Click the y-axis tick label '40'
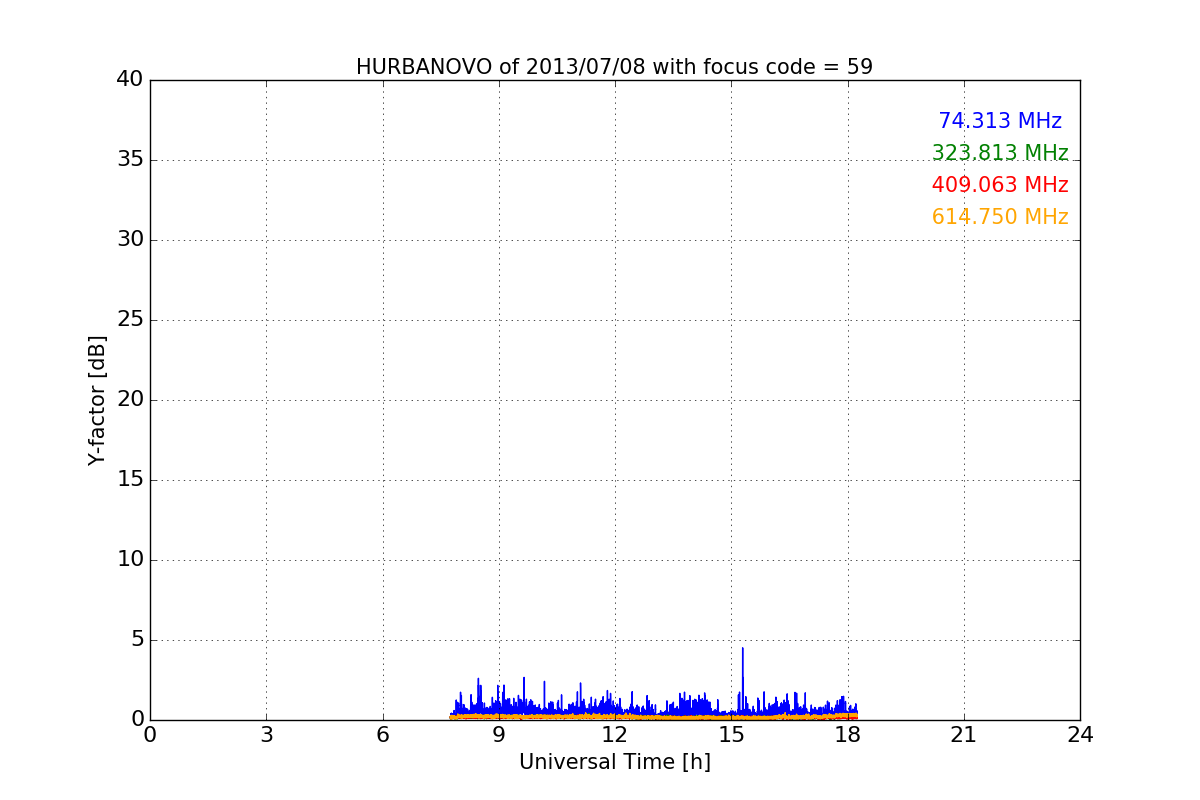This screenshot has width=1200, height=800. [130, 80]
